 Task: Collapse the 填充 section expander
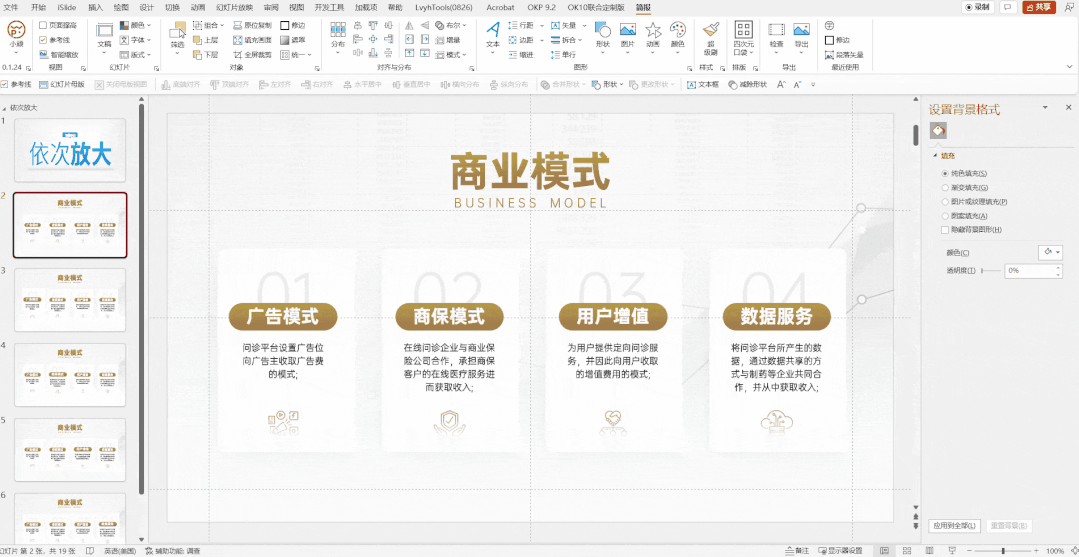point(934,156)
